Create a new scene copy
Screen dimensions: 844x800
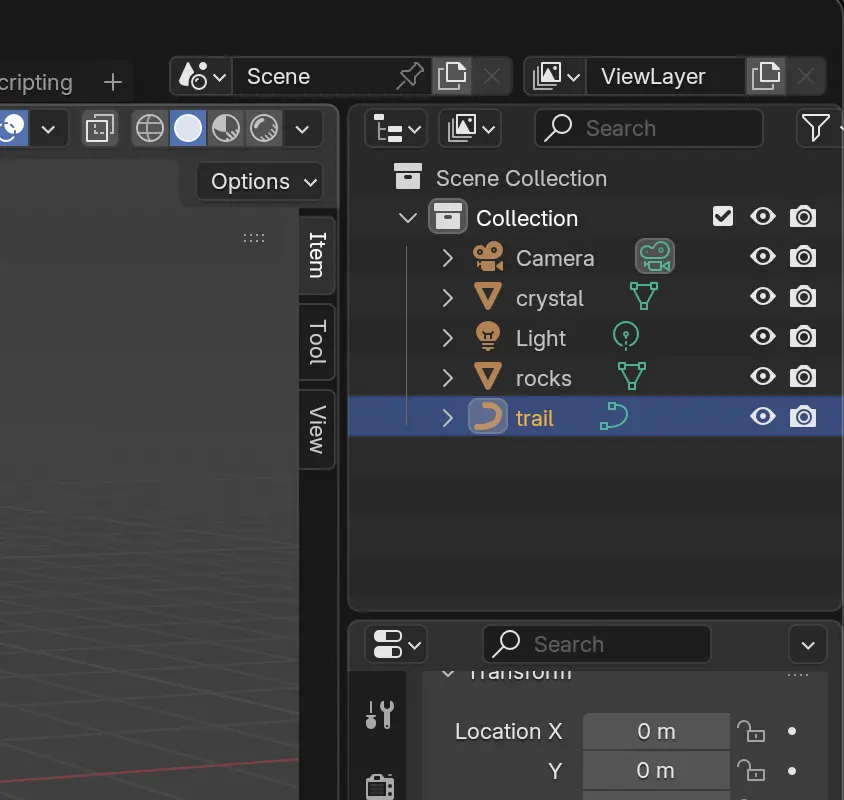click(x=453, y=76)
